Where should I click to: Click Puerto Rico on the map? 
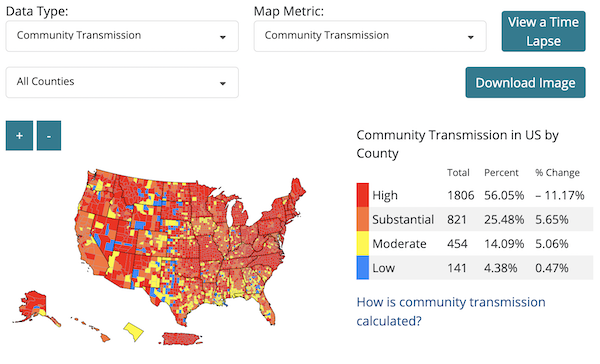pos(182,338)
